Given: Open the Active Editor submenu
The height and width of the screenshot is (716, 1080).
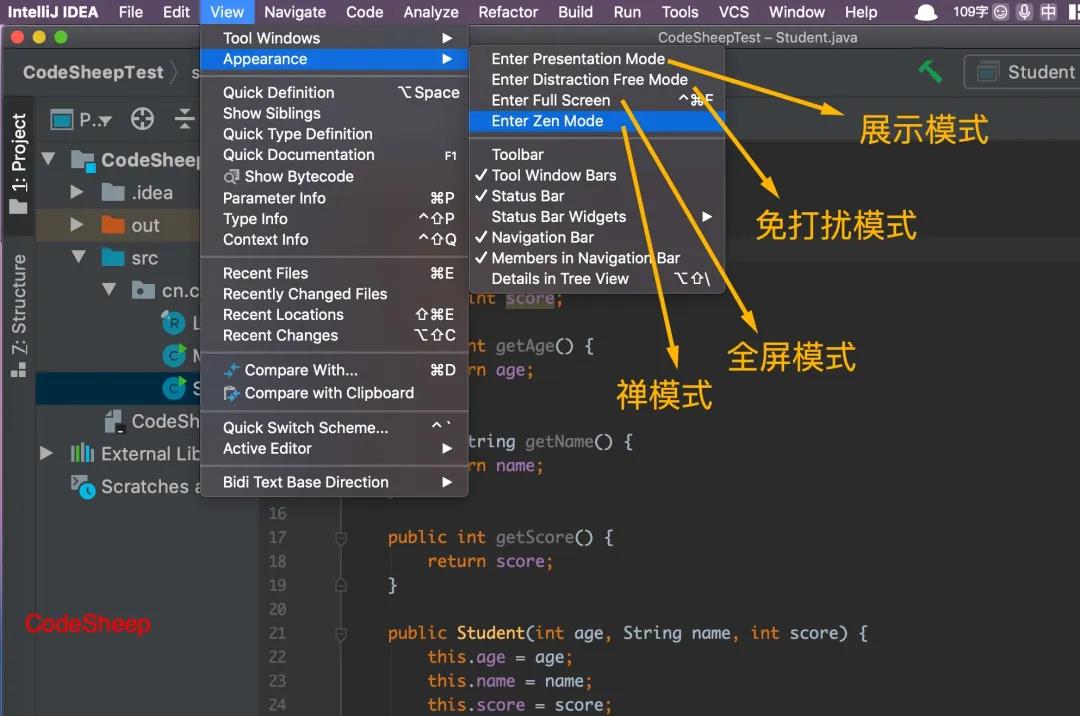Looking at the screenshot, I should point(334,449).
